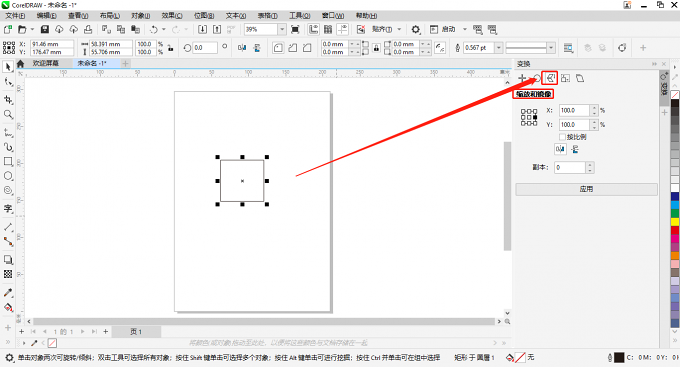Pick the dark blue palette swatch
Image resolution: width=680 pixels, height=367 pixels.
pos(675,197)
